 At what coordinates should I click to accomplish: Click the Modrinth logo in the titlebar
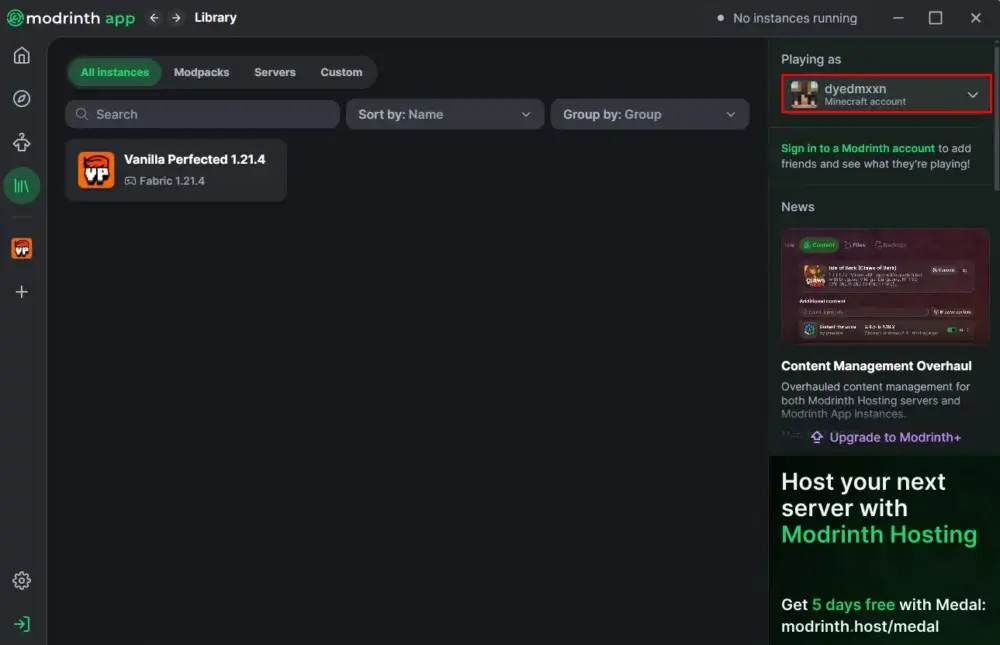click(70, 17)
